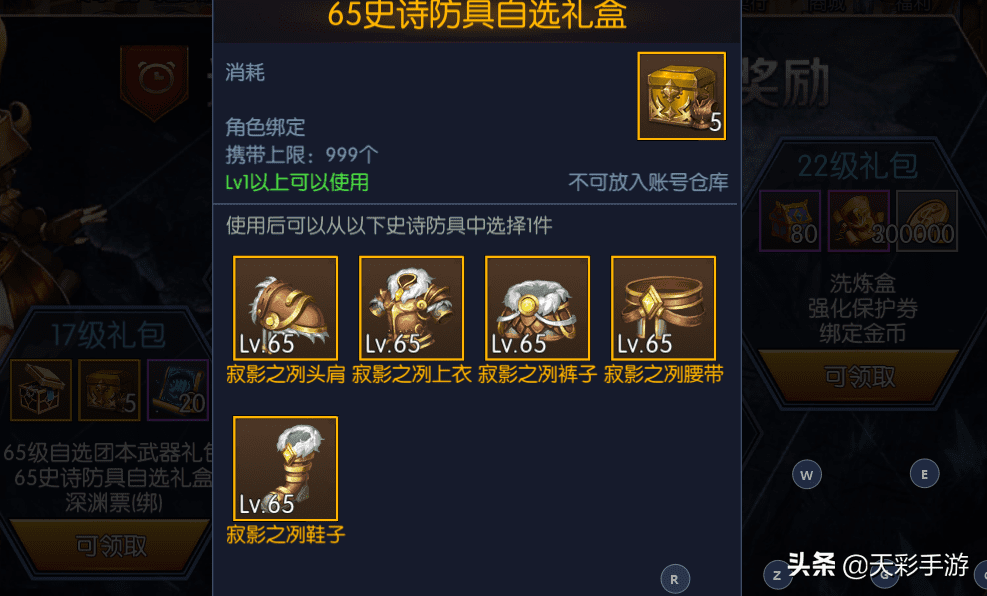Click the purple abyss ticket x20 icon

[x=178, y=390]
